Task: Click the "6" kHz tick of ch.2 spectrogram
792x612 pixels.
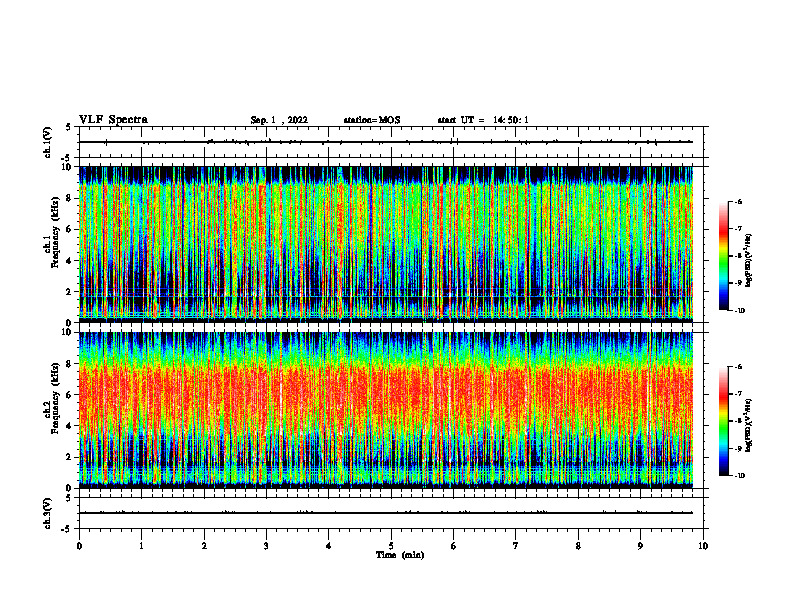Action: click(x=70, y=395)
